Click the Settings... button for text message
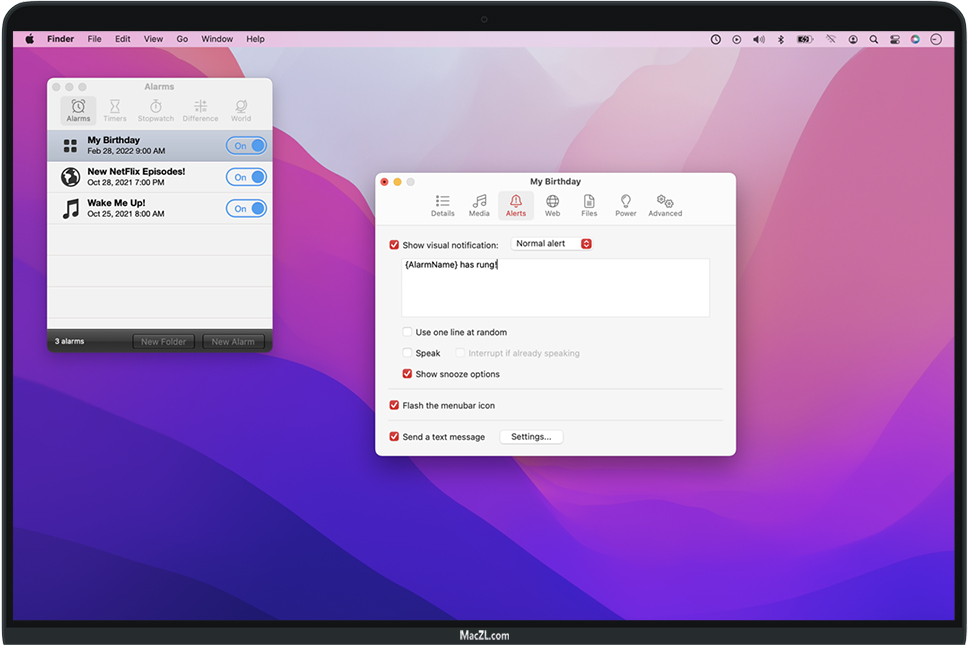The width and height of the screenshot is (968, 645). 531,437
